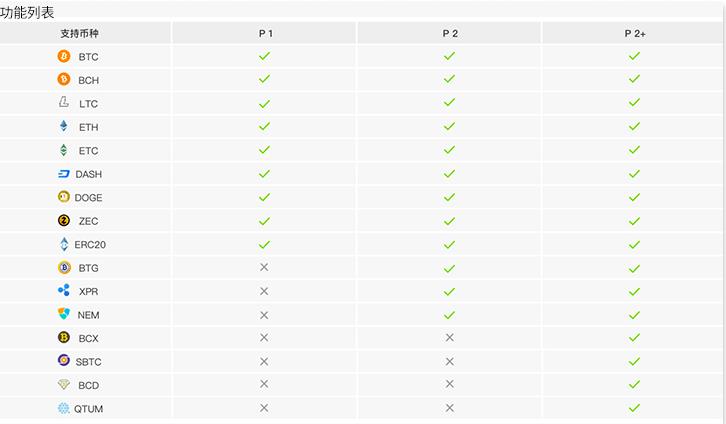Image resolution: width=726 pixels, height=424 pixels.
Task: Click the P 2 column header
Action: click(x=450, y=33)
